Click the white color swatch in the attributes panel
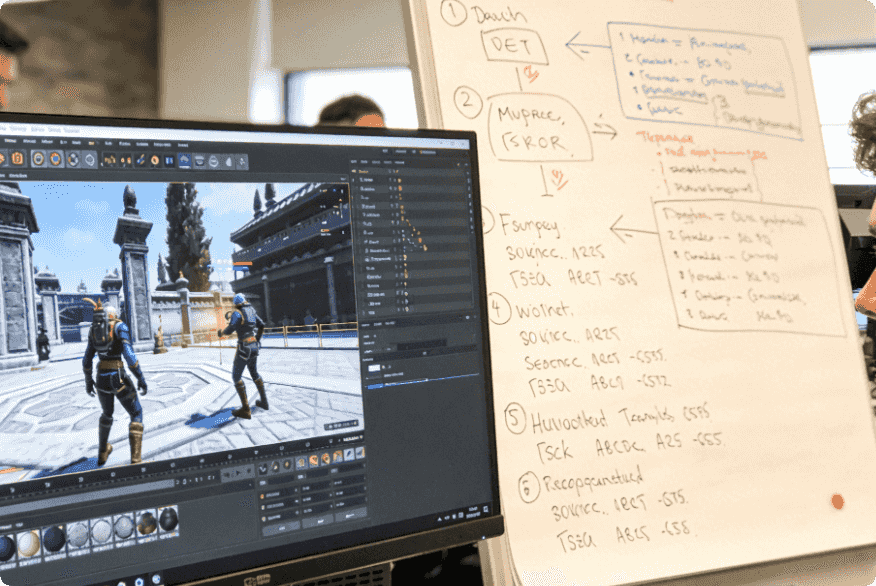 pyautogui.click(x=376, y=368)
